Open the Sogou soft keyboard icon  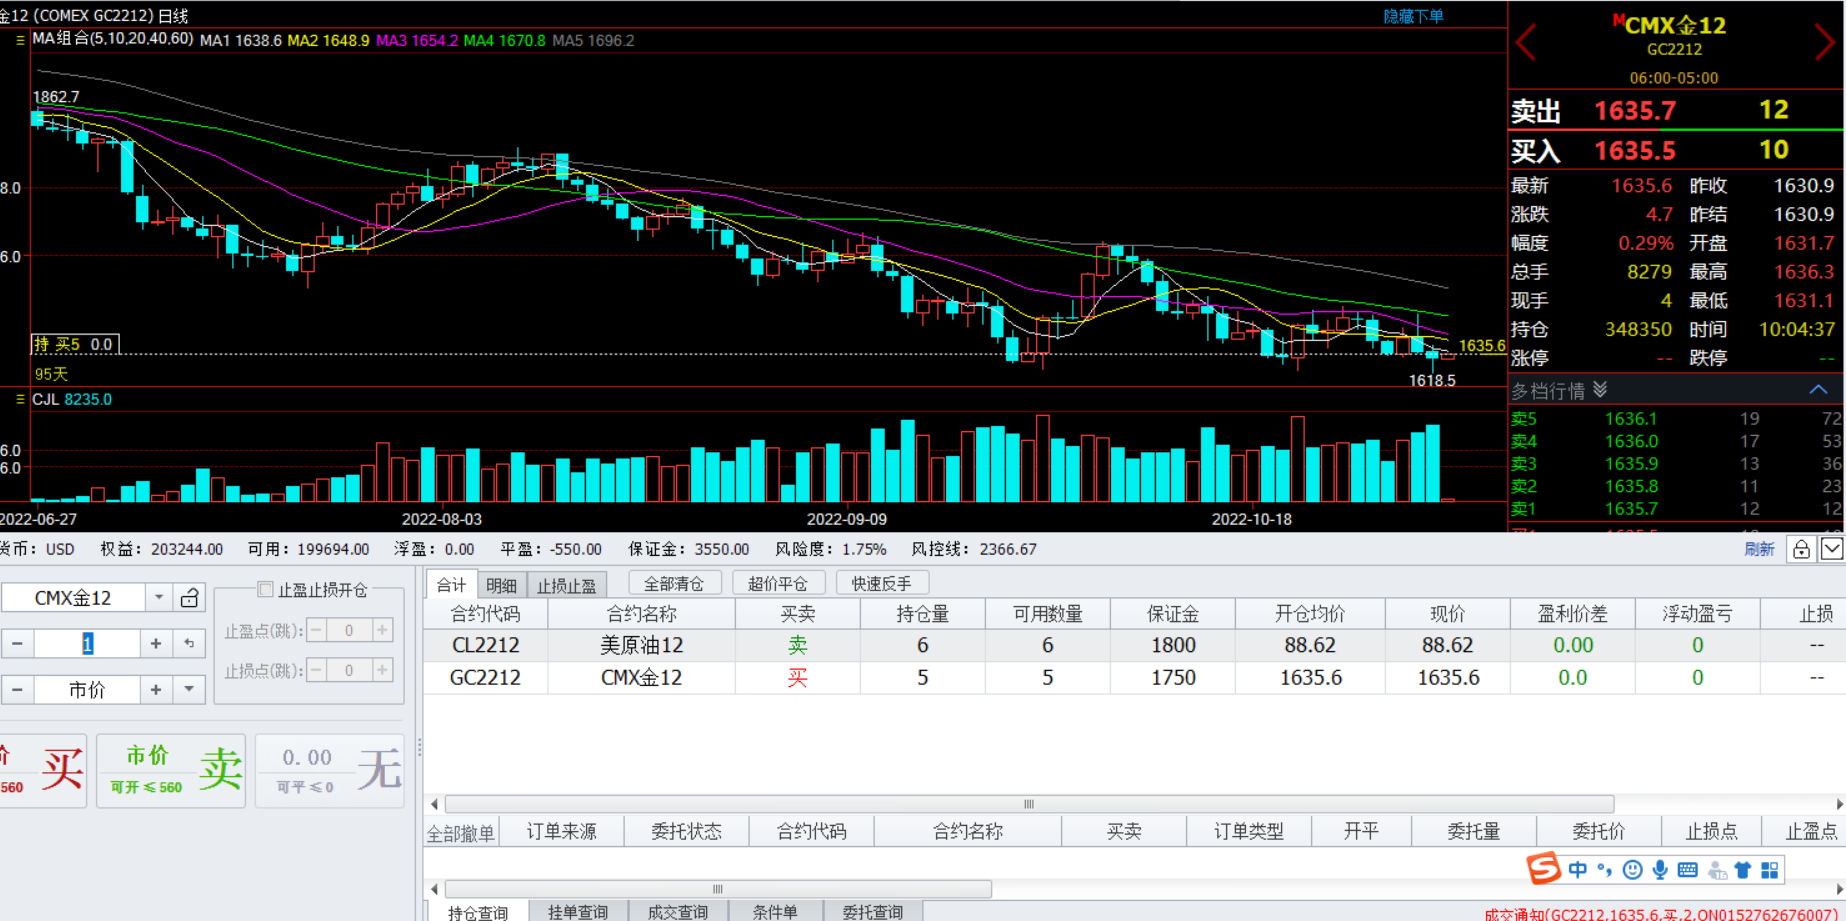pyautogui.click(x=1688, y=870)
